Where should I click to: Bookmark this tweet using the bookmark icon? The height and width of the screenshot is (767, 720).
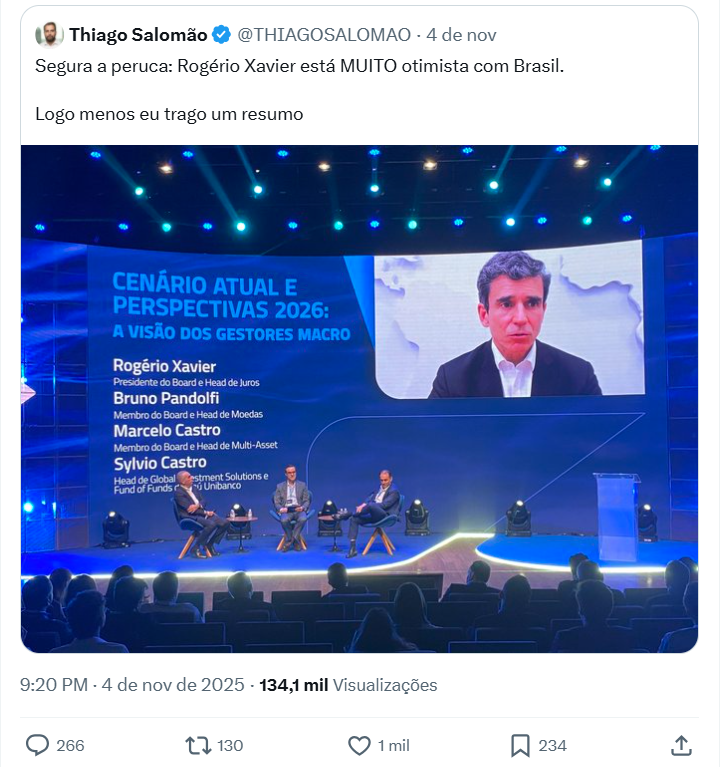[x=520, y=745]
